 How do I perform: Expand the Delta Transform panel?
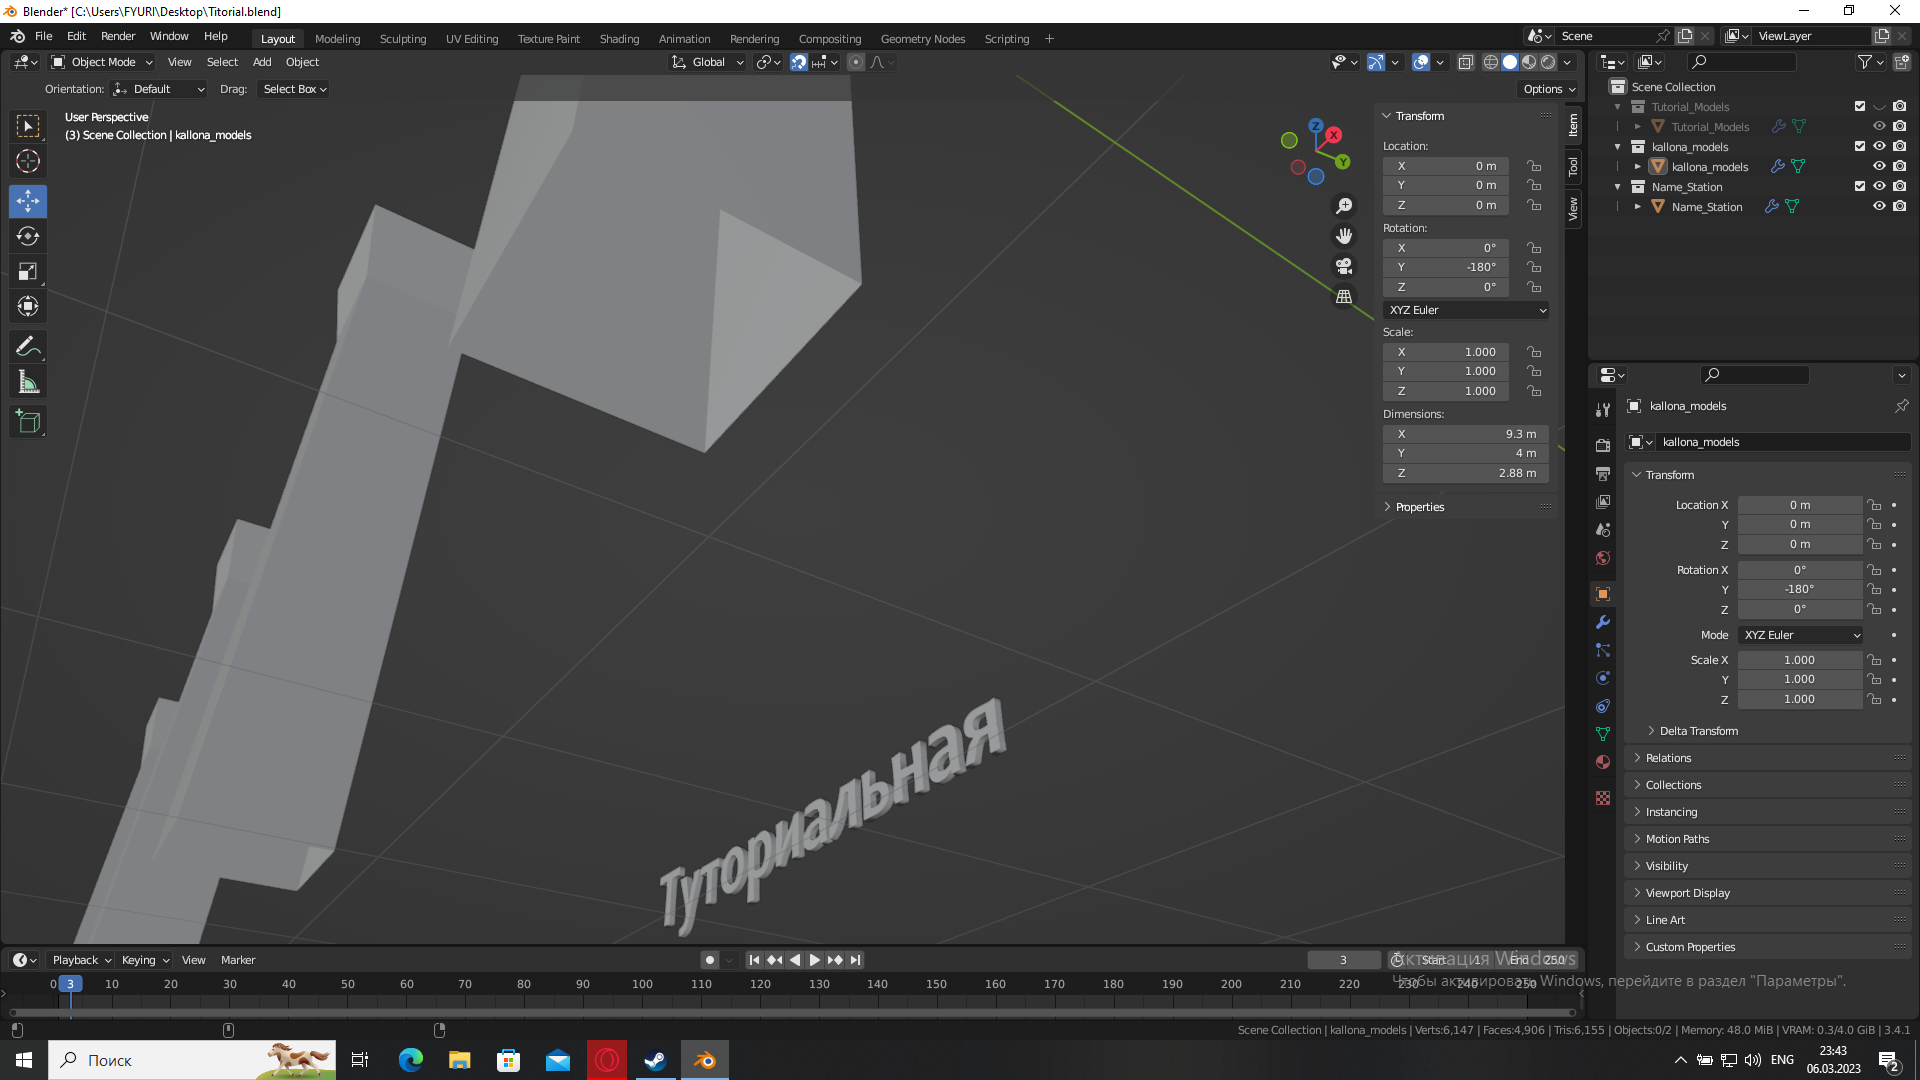click(1698, 731)
